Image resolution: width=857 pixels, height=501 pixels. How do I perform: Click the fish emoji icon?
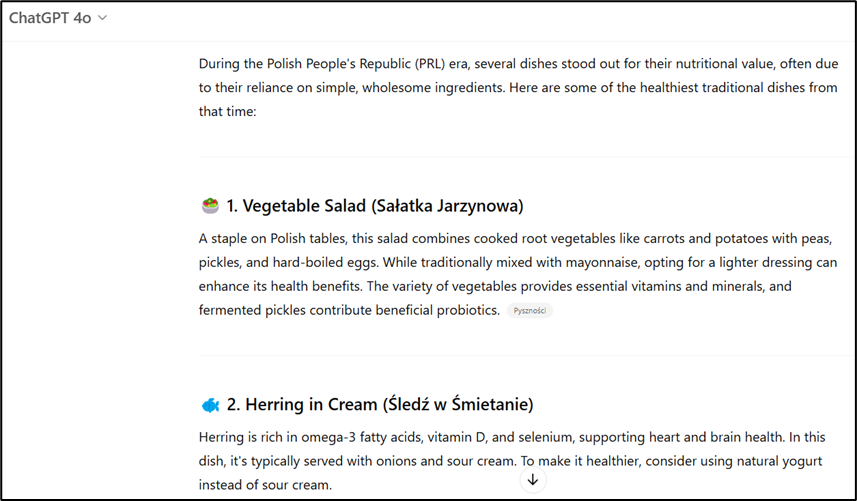(x=210, y=405)
